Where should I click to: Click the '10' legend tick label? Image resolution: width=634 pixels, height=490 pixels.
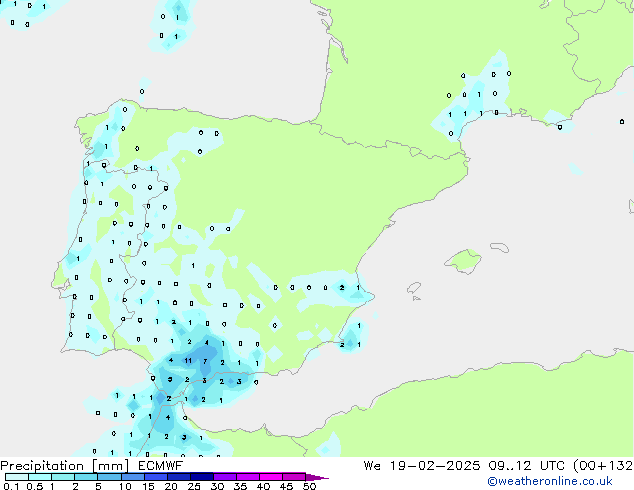click(x=125, y=486)
